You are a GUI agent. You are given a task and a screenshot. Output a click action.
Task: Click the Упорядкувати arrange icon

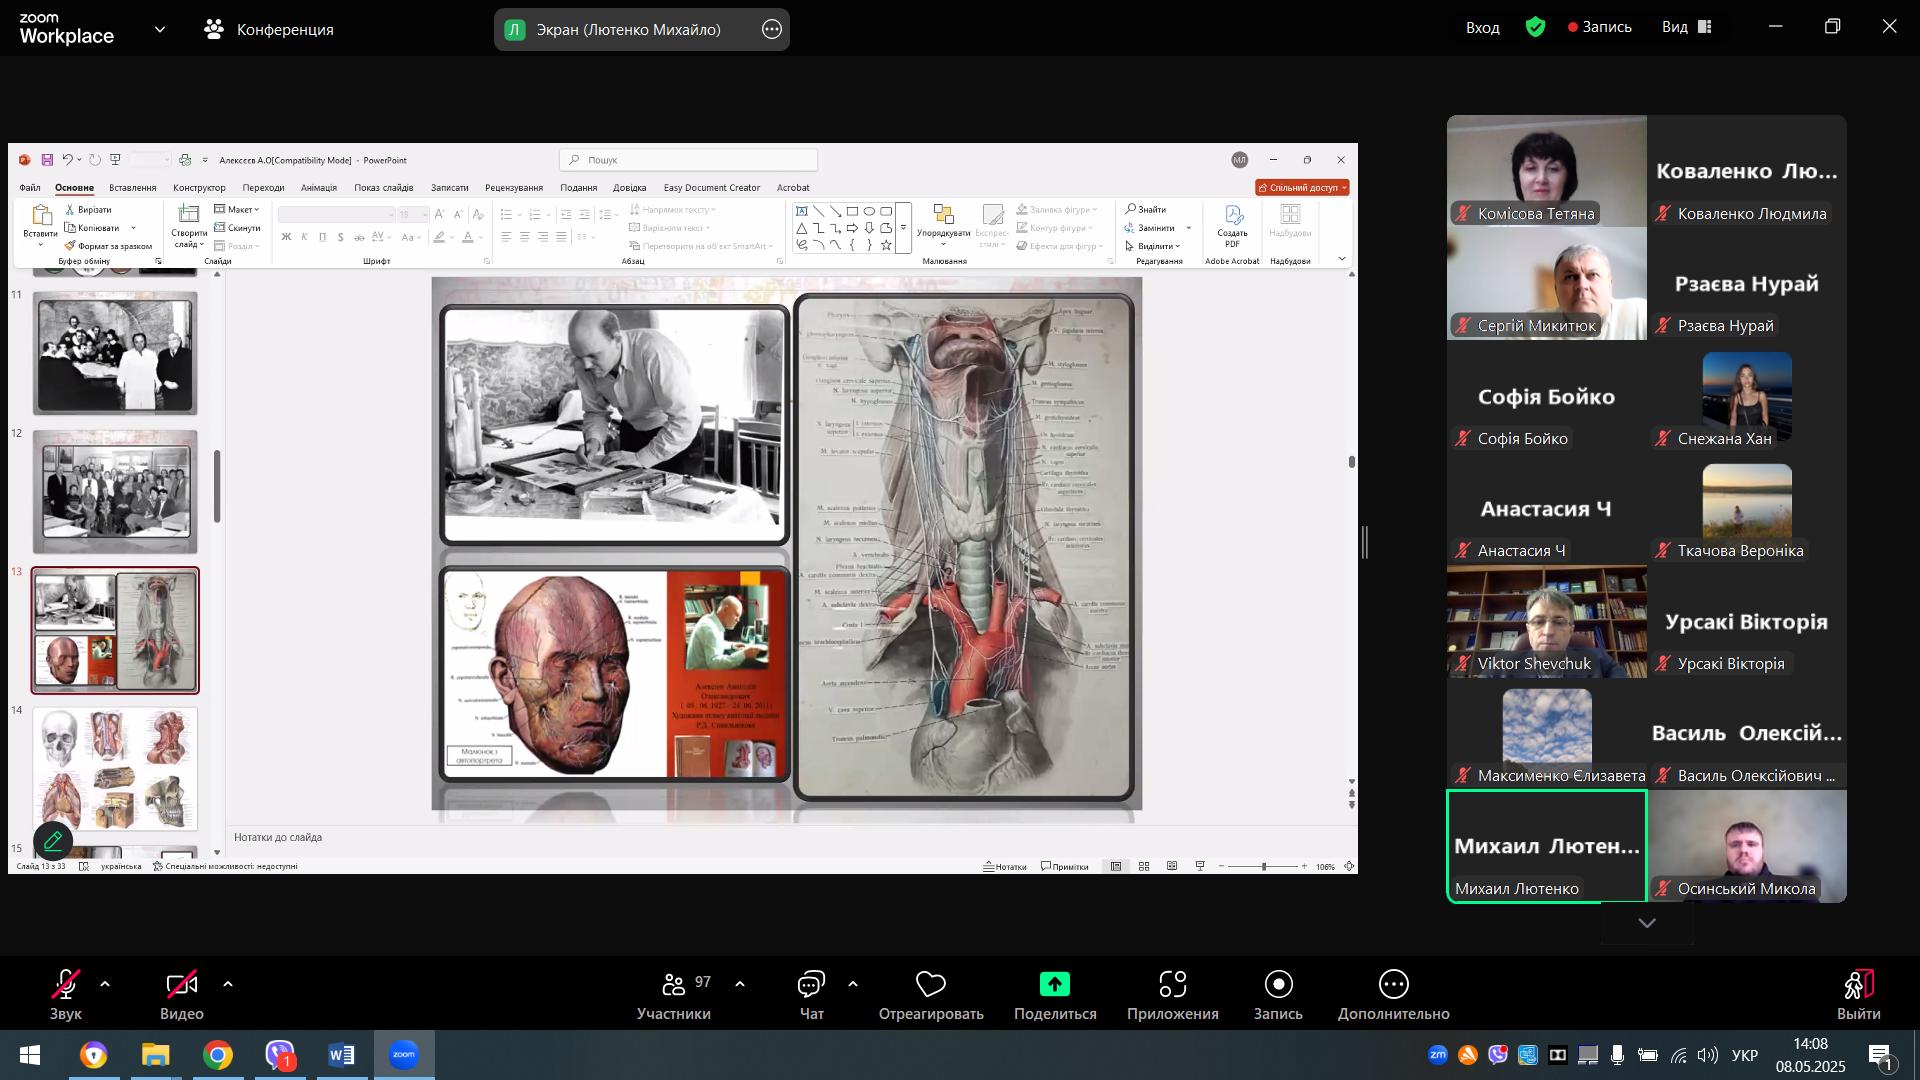click(944, 216)
